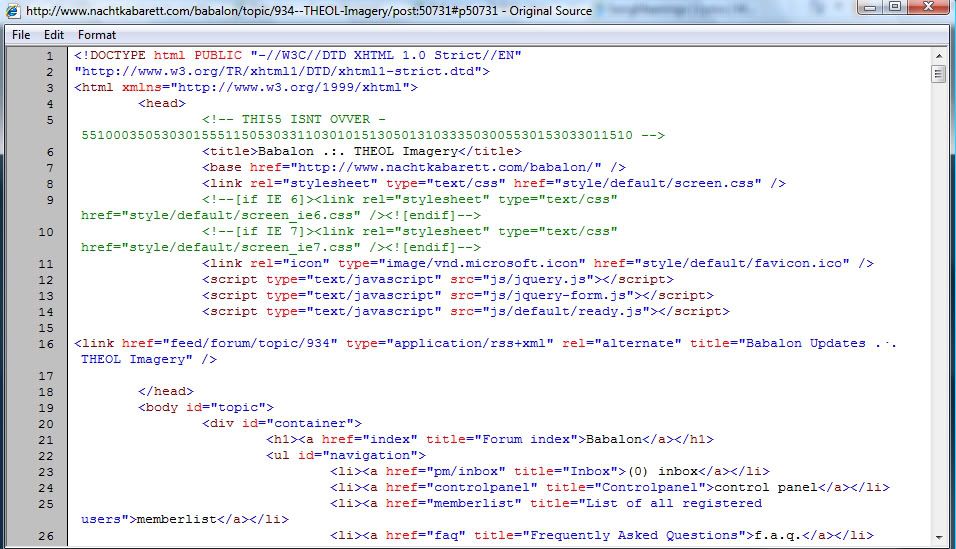The width and height of the screenshot is (956, 549).
Task: Minimize the Original Source window
Action: click(x=871, y=7)
